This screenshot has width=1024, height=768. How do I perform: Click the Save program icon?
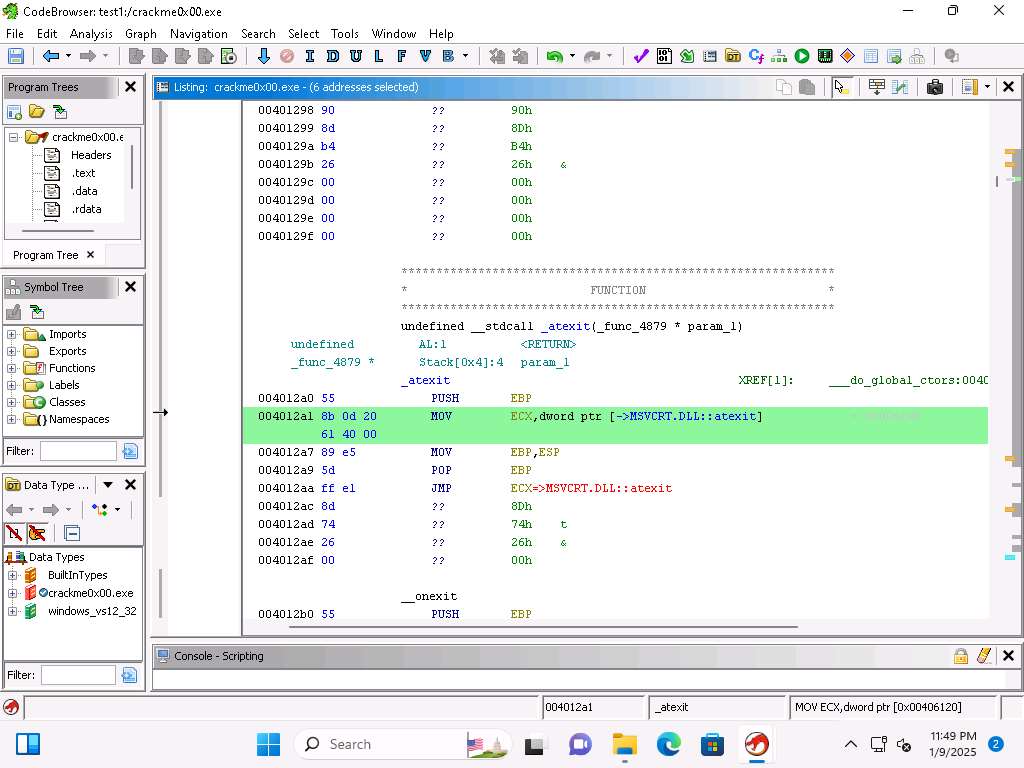(x=16, y=57)
